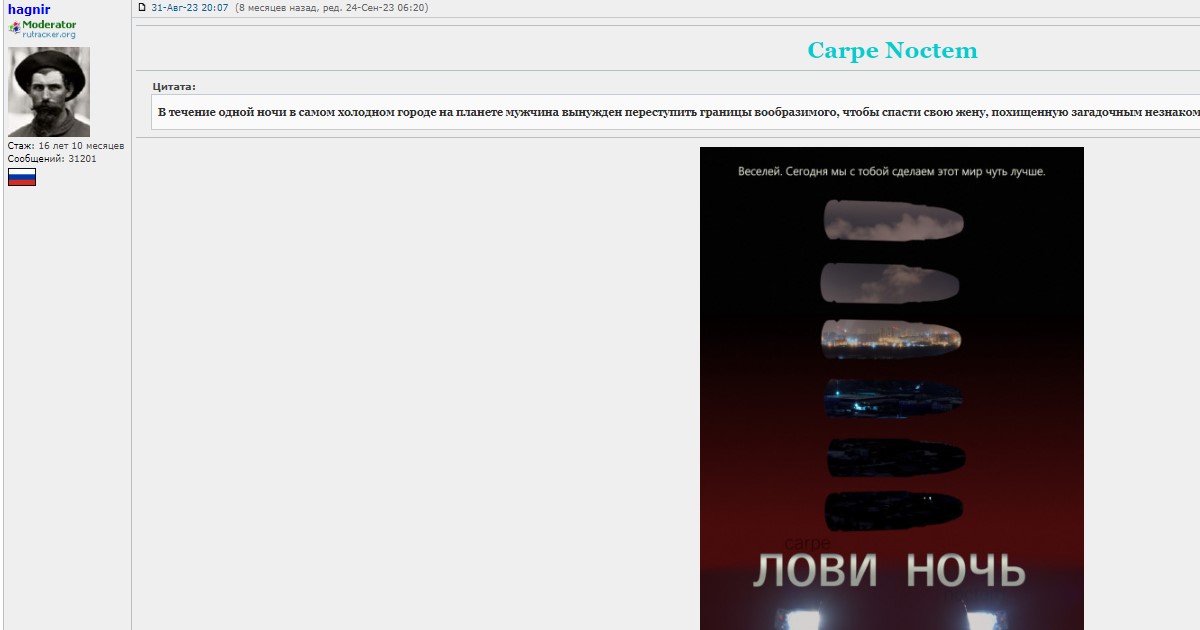Viewport: 1200px width, 630px height.
Task: Click the rutracker Moderator badge icon
Action: pyautogui.click(x=15, y=28)
